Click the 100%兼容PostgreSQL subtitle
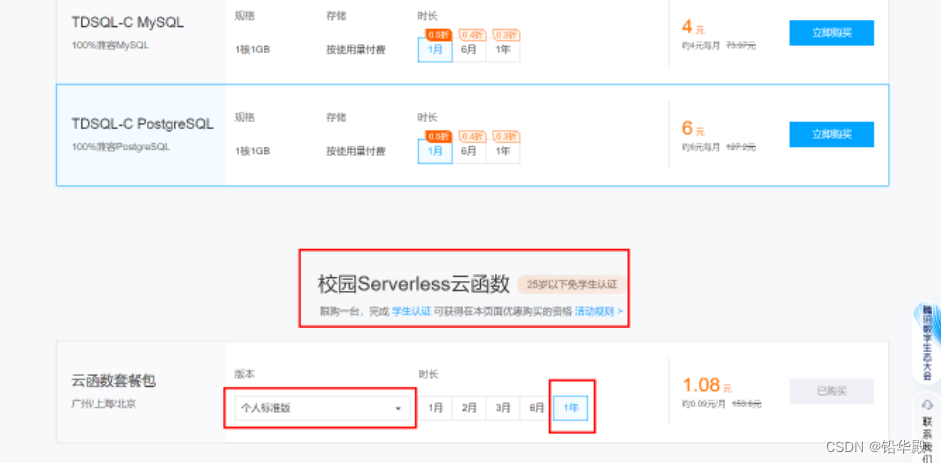Image resolution: width=941 pixels, height=463 pixels. (121, 146)
